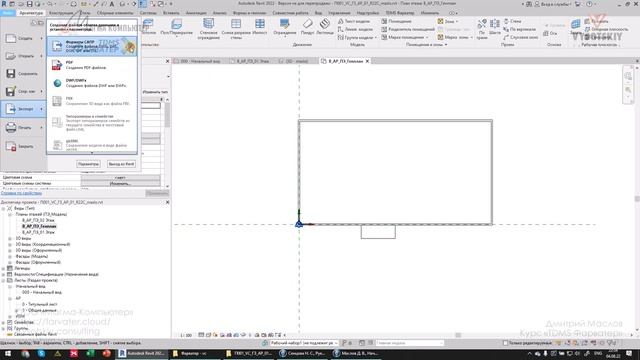Open the Сохр. как (Save as) submenu

(x=23, y=91)
